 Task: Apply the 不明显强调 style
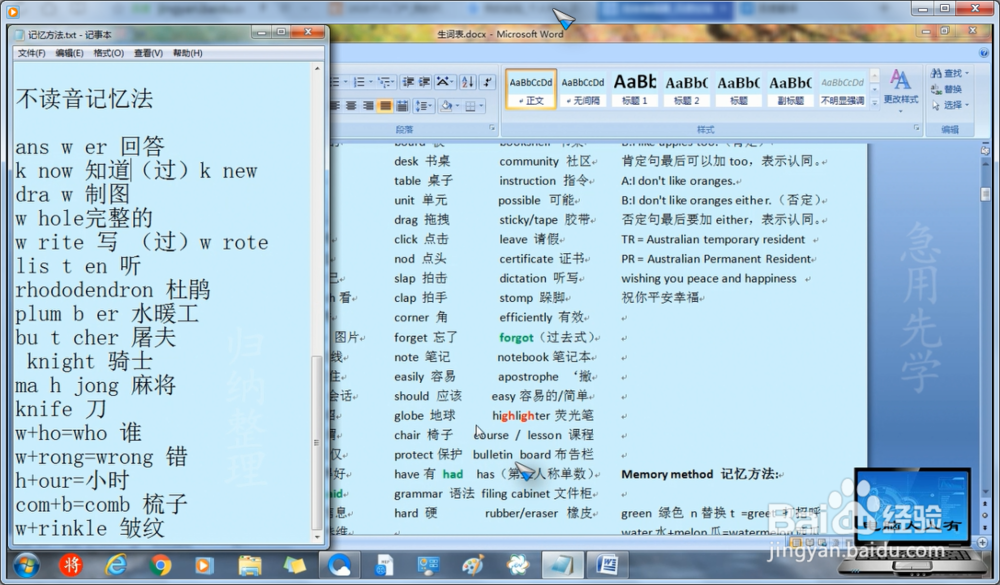842,89
